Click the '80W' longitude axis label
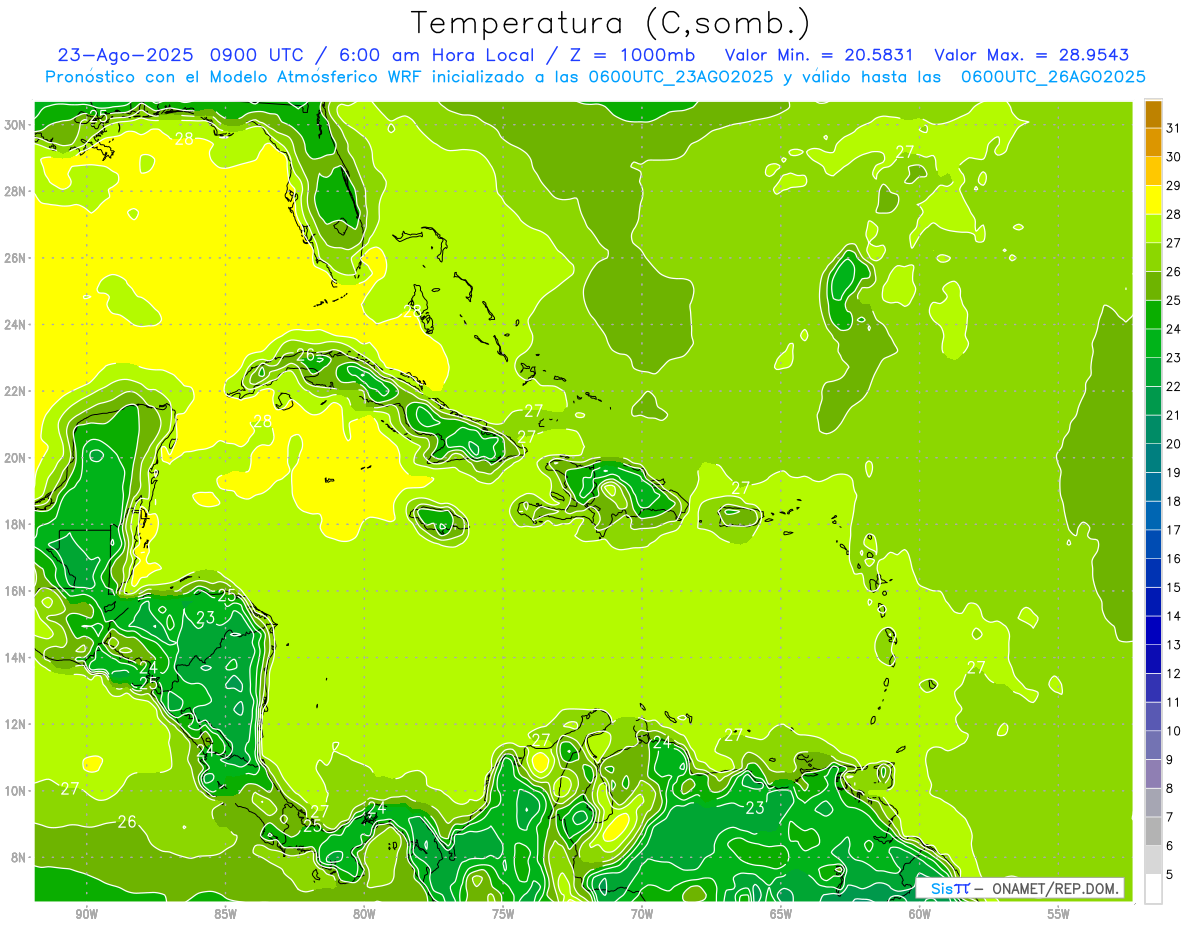Viewport: 1200px width, 927px height. click(x=364, y=913)
